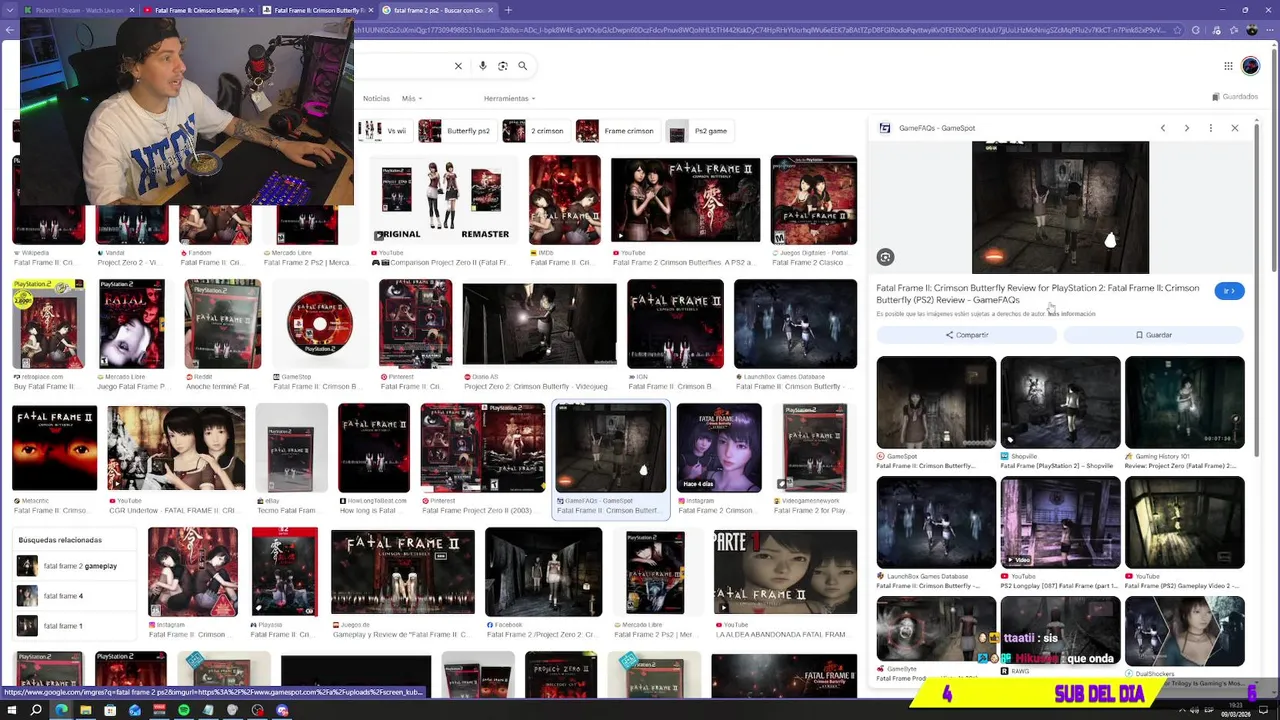Select the Frame crimson suggestion chip
This screenshot has width=1280, height=720.
[x=617, y=131]
